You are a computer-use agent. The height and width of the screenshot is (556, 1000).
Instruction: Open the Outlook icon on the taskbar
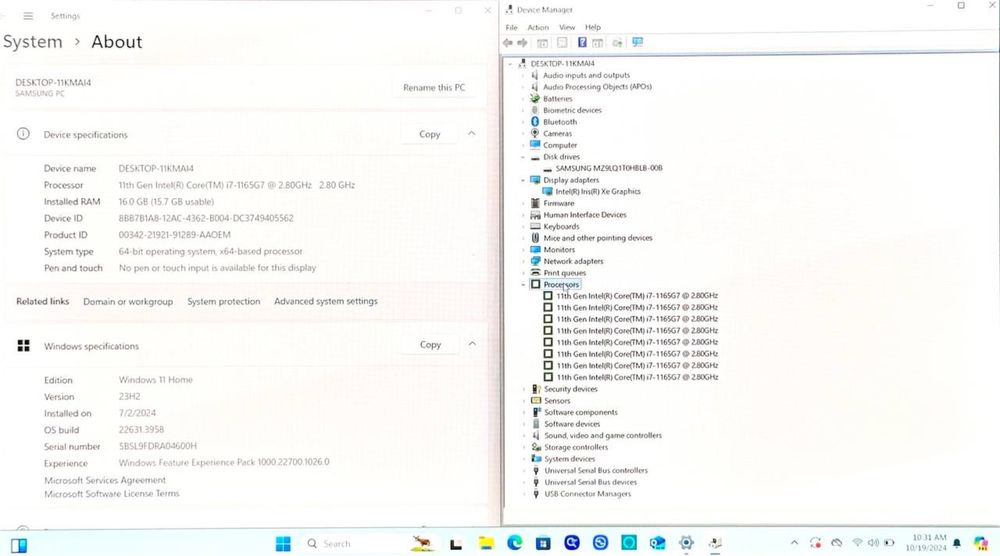point(658,543)
